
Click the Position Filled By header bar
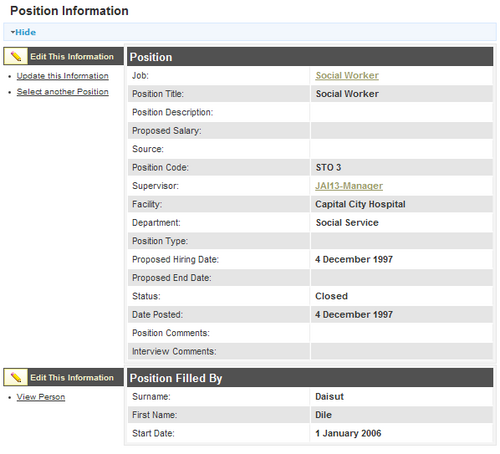point(310,378)
